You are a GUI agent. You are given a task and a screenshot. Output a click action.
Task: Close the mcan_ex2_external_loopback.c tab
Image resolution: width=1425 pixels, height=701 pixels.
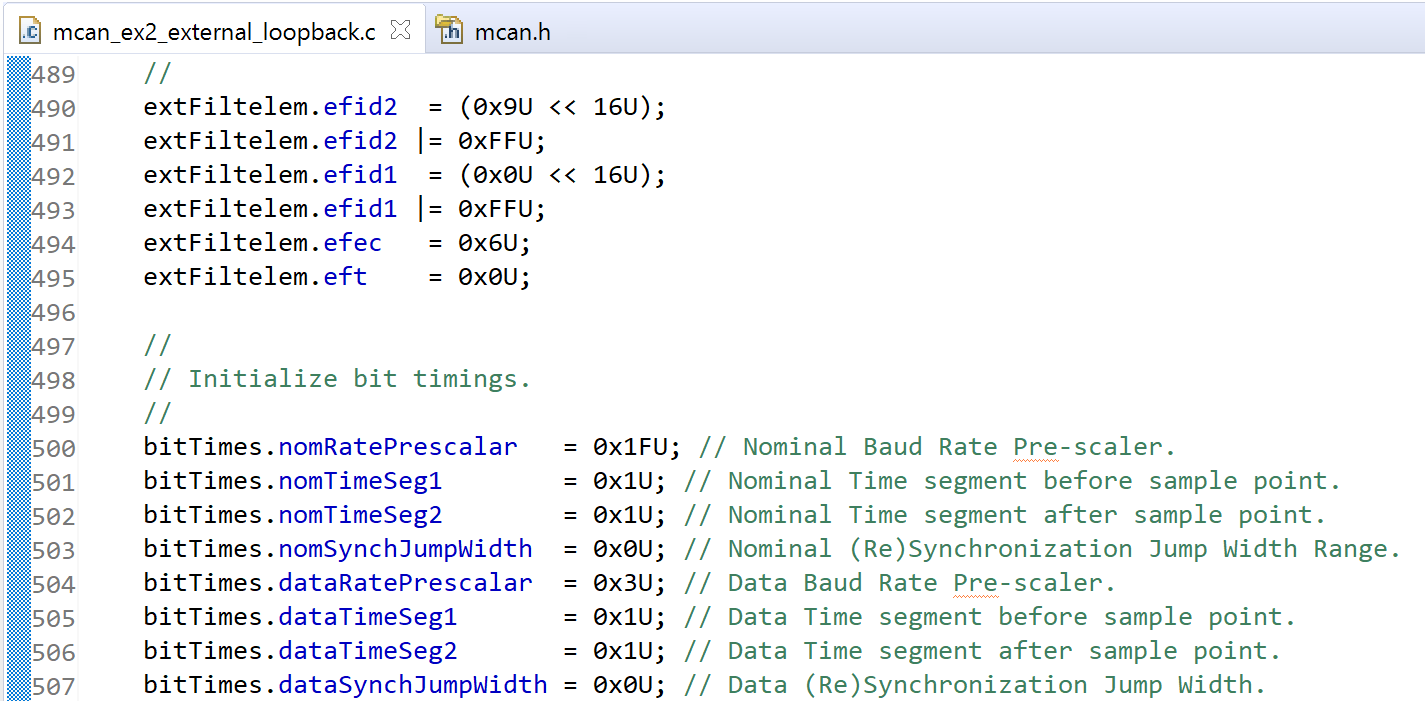pos(400,30)
